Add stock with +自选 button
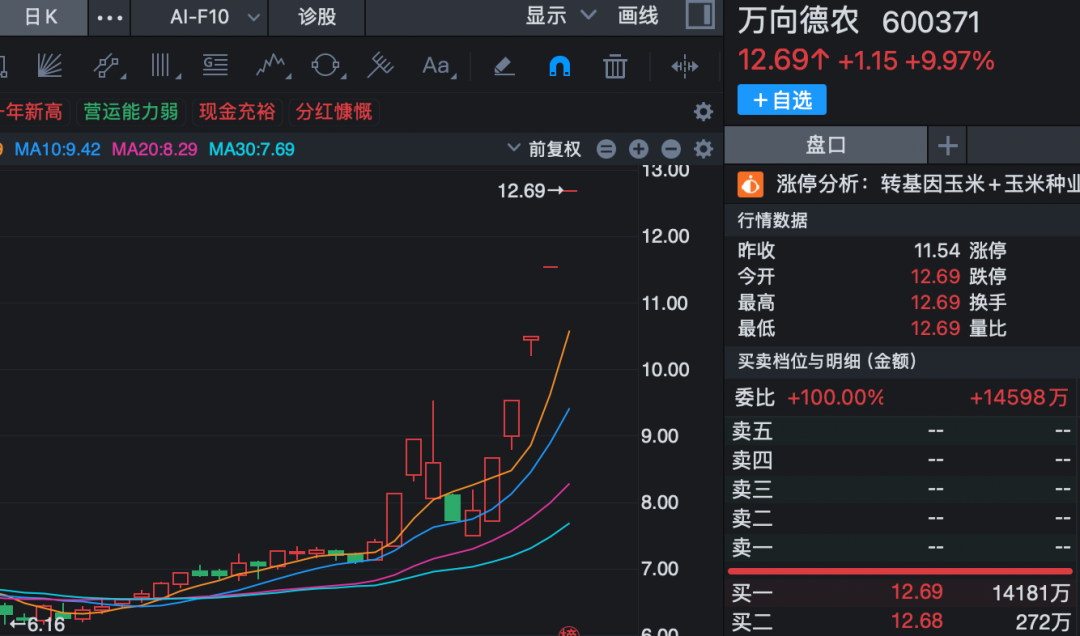This screenshot has width=1080, height=636. coord(782,101)
